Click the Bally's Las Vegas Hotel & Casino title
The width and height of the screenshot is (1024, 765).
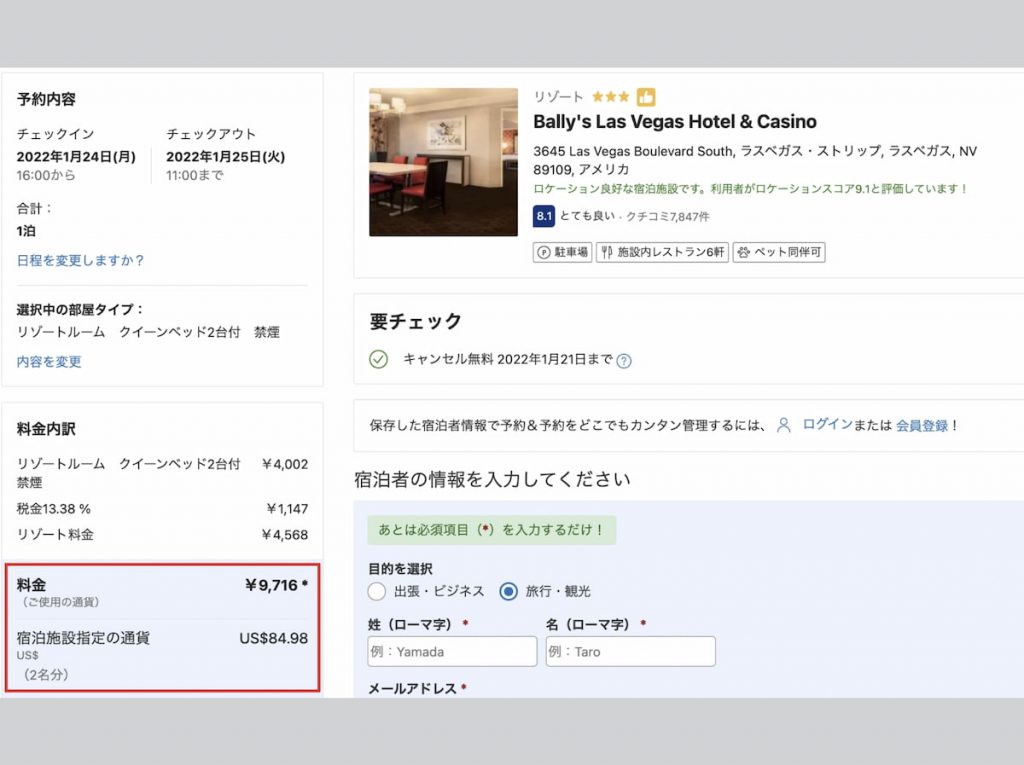point(675,122)
